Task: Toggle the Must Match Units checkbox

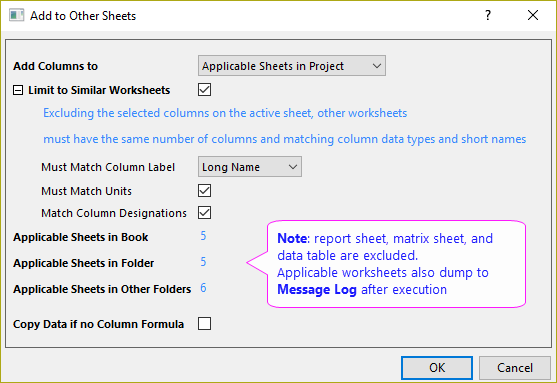Action: pos(205,191)
